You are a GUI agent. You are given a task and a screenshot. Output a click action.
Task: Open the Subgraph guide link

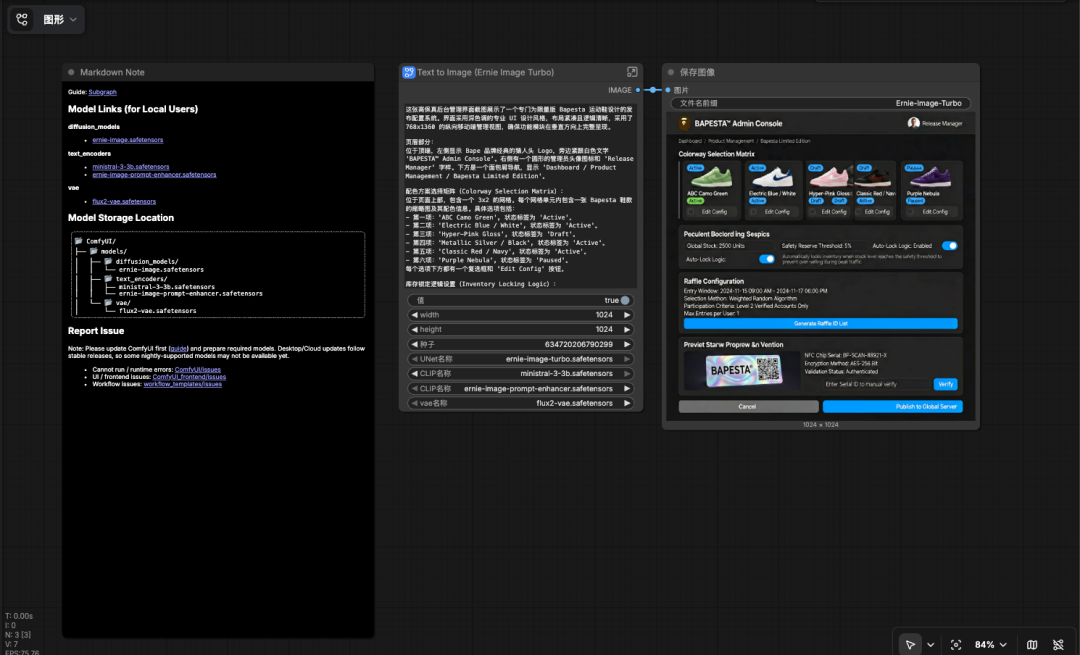tap(102, 92)
